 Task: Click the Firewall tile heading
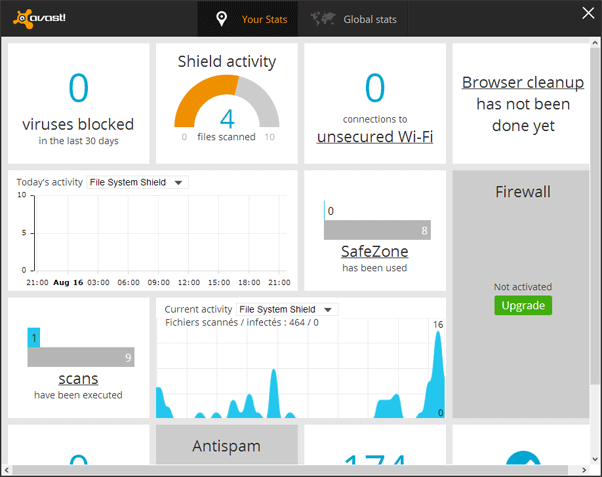tap(523, 192)
